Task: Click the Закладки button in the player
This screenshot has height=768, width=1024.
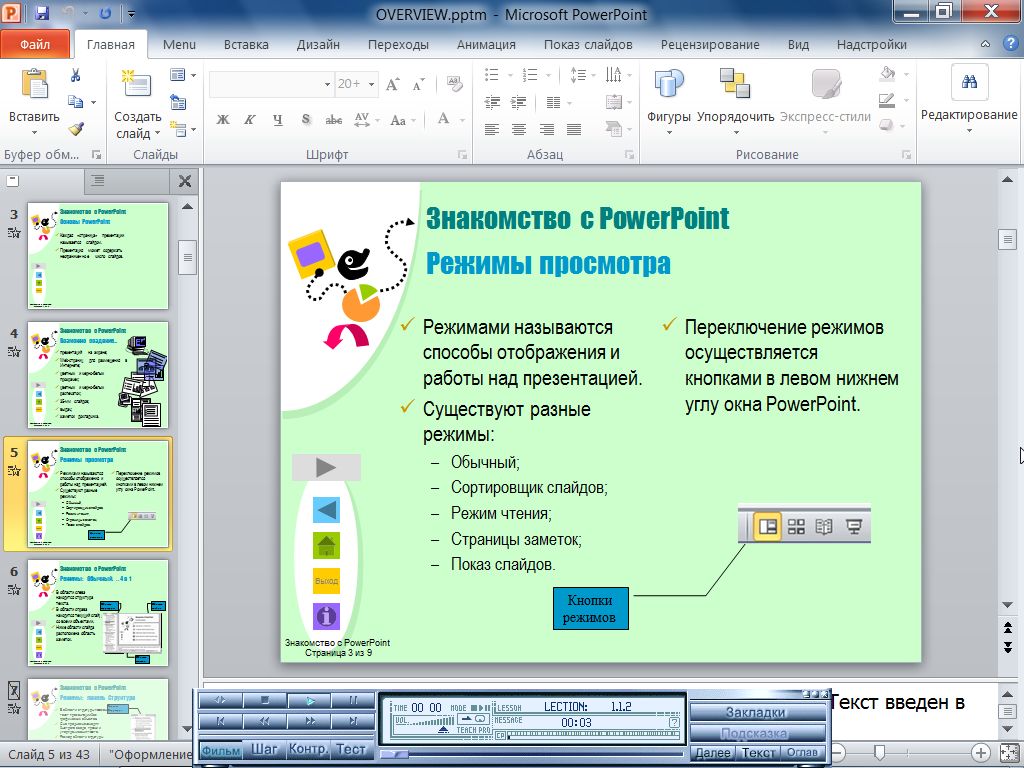Action: tap(756, 712)
